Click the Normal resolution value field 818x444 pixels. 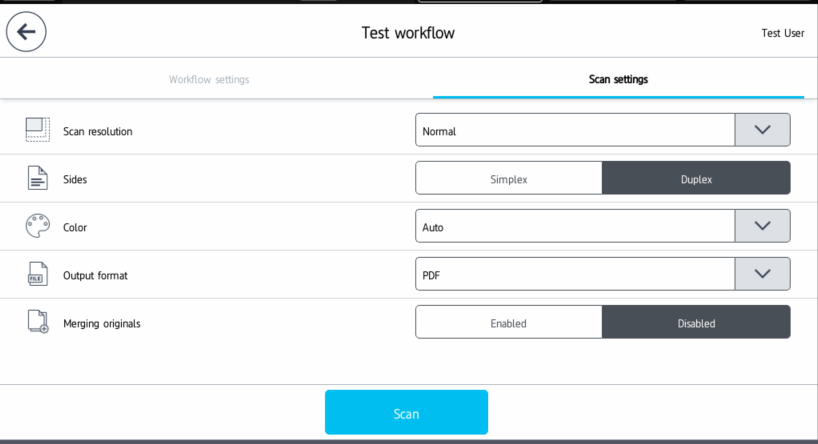click(x=575, y=130)
